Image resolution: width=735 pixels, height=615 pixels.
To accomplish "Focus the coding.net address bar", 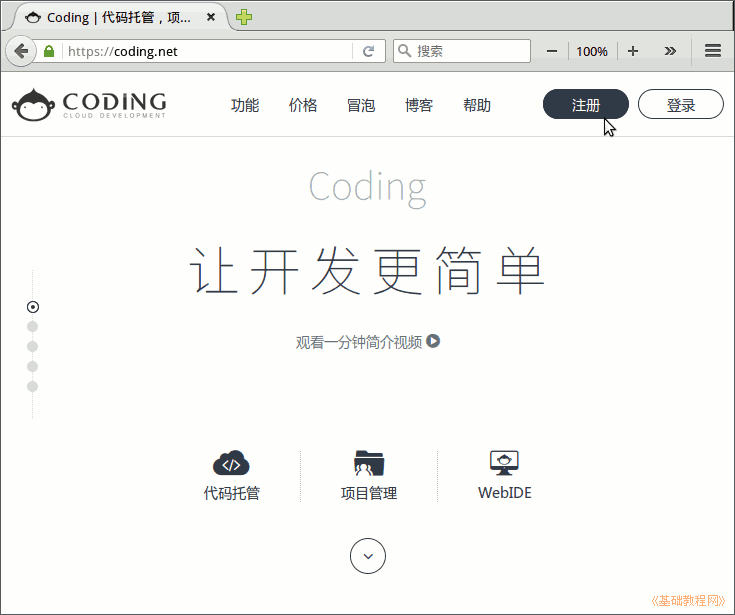I will 209,51.
